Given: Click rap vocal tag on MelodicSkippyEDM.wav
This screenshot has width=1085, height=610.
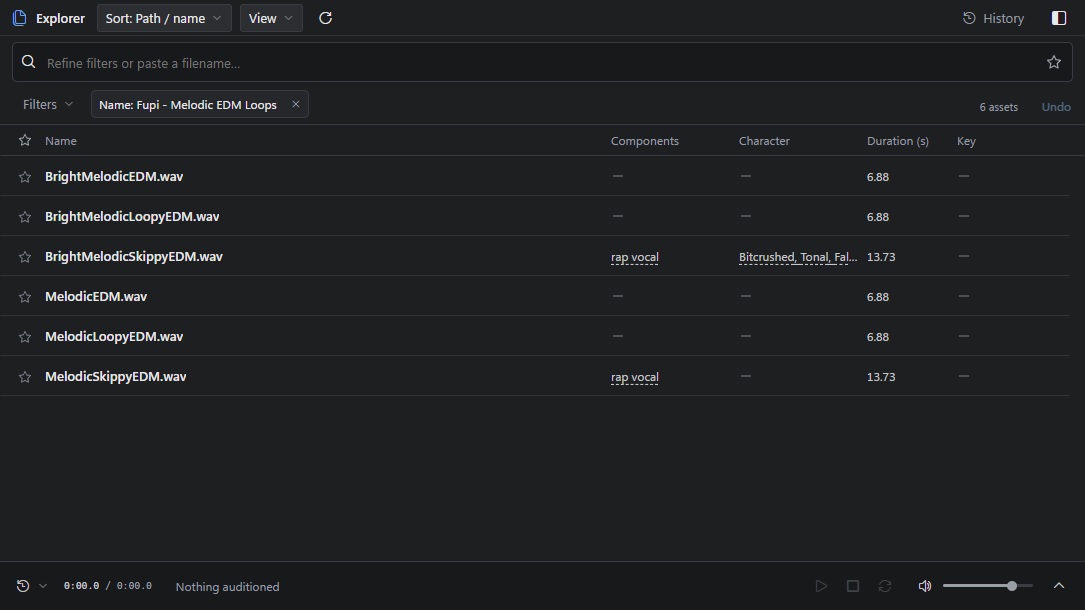Looking at the screenshot, I should [635, 378].
